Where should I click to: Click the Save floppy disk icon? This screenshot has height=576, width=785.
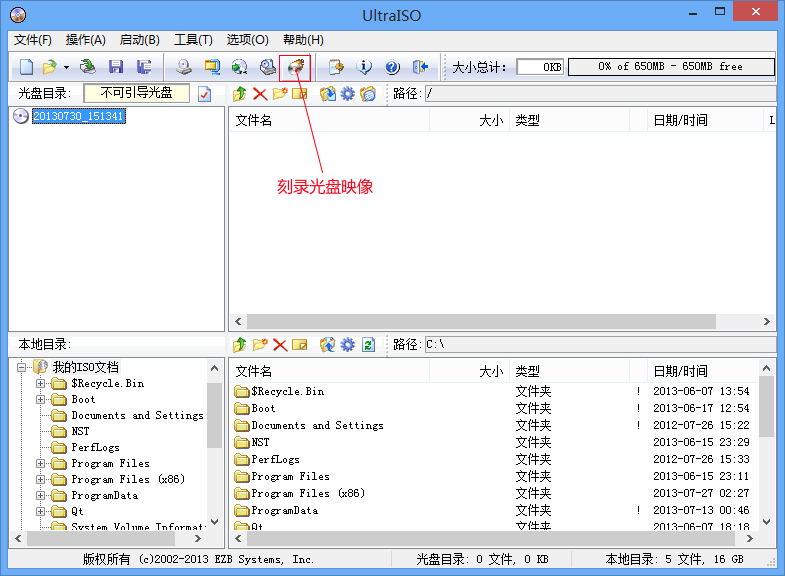coord(116,67)
